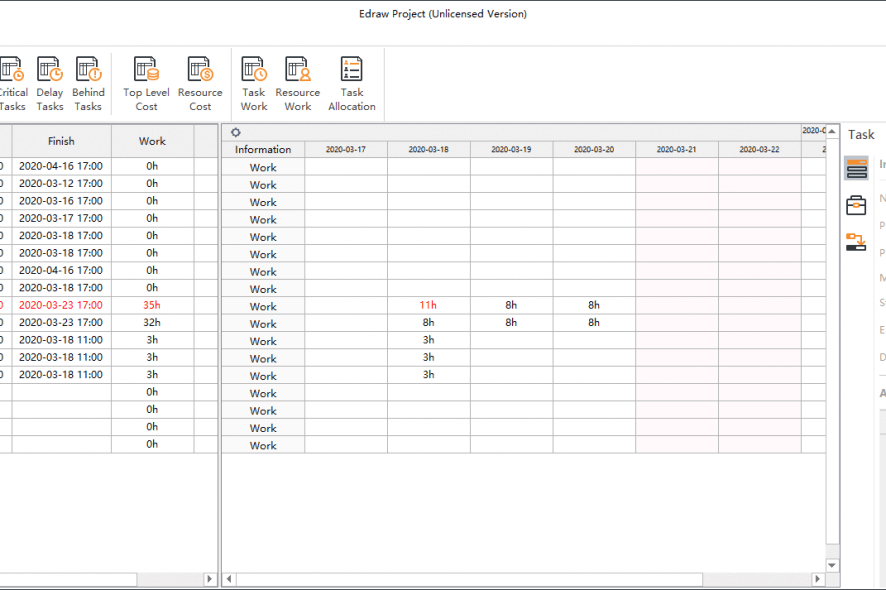Click the gear settings icon above Information
Screen dimensions: 886x590
[236, 132]
